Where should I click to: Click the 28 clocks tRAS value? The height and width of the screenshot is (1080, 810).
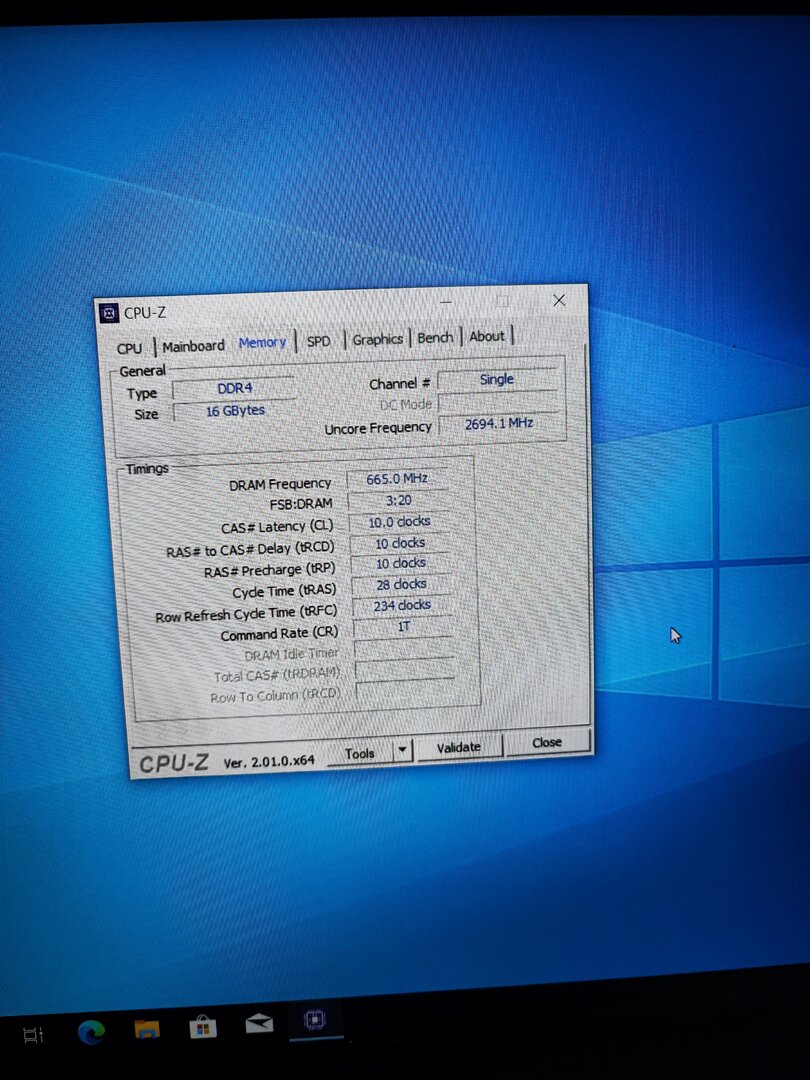[401, 585]
